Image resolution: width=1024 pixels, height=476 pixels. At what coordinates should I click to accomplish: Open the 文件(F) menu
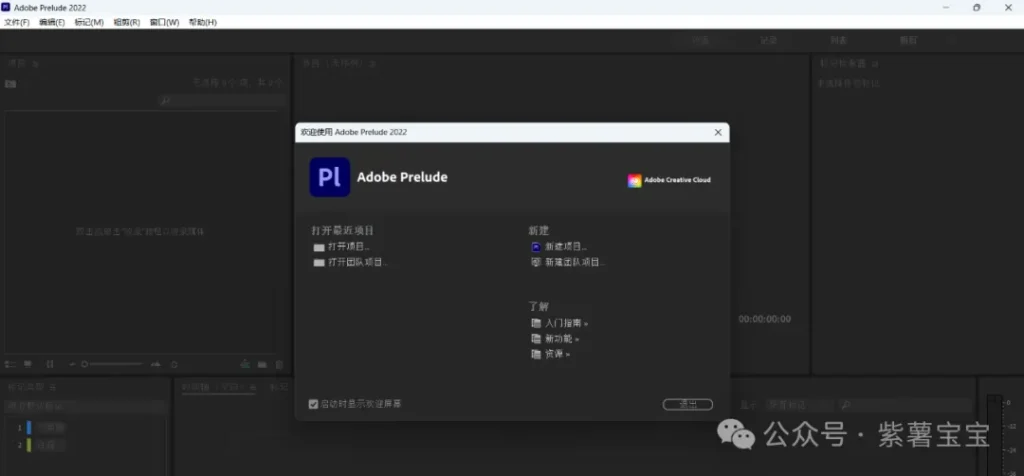17,22
